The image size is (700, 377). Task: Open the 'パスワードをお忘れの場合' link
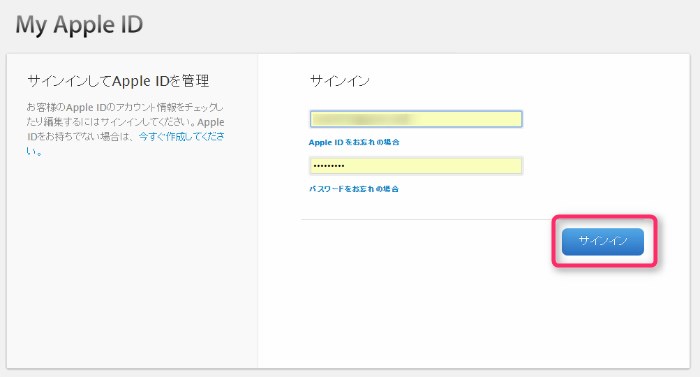(354, 189)
